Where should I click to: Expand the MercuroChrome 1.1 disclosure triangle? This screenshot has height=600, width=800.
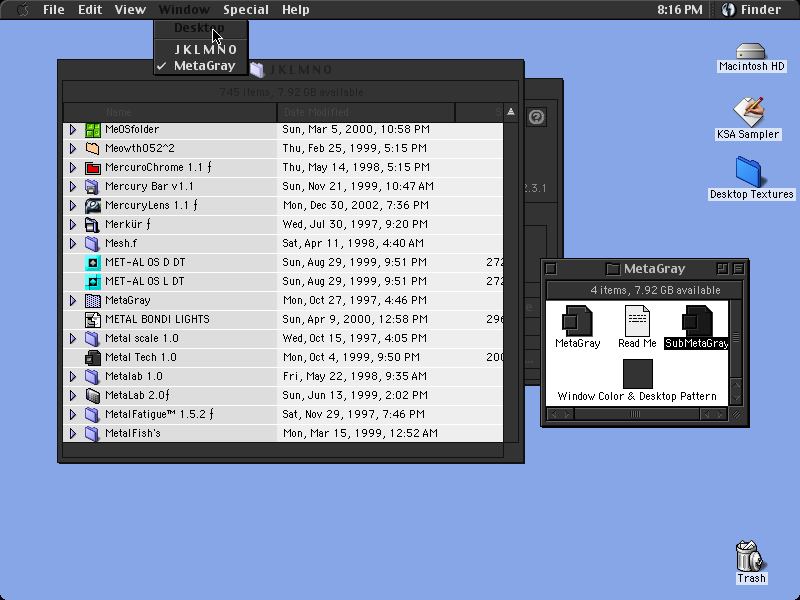click(73, 167)
